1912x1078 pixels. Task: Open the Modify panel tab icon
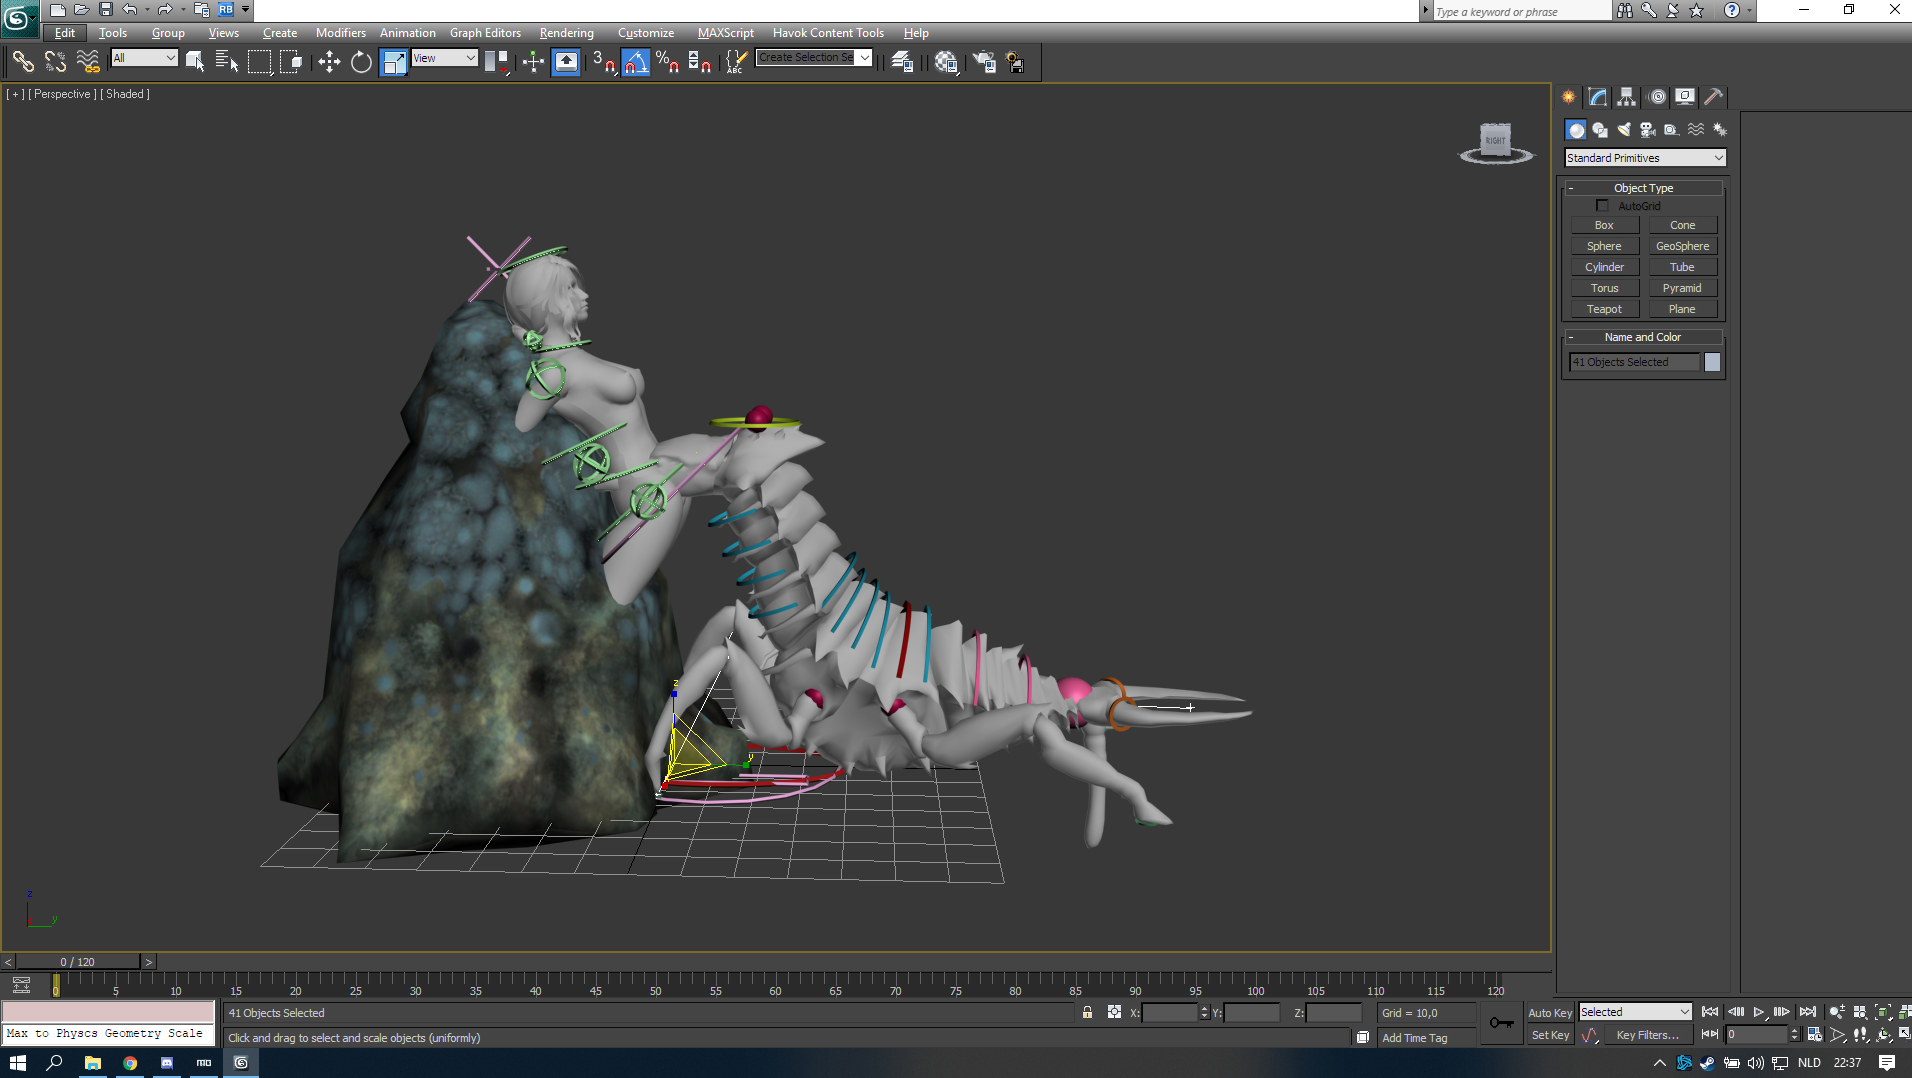[1598, 97]
